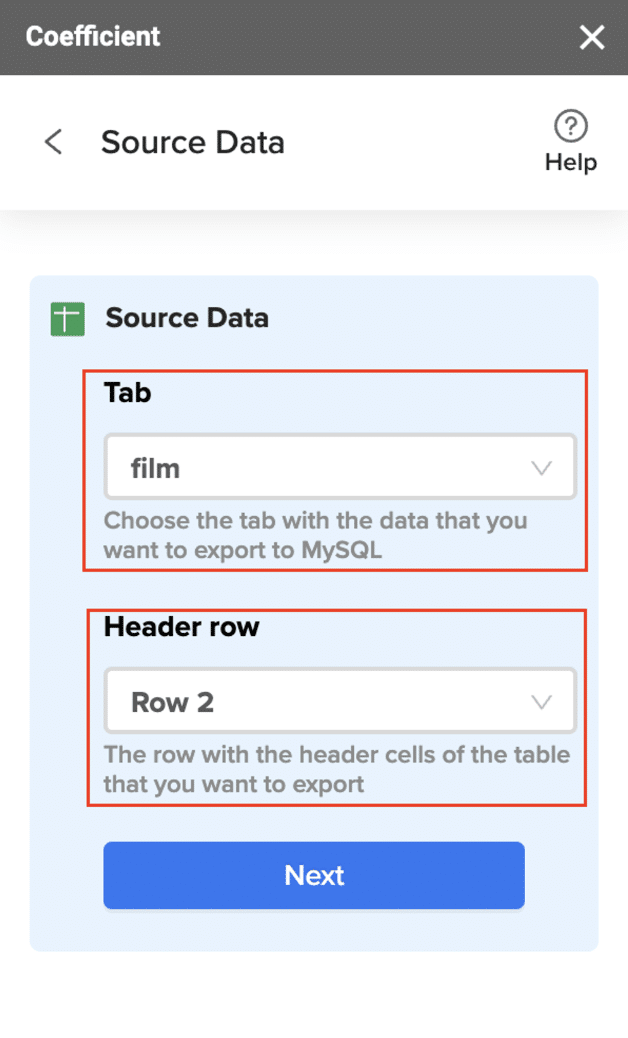Open the Header row dropdown showing Row 2
Image resolution: width=628 pixels, height=1038 pixels.
(x=340, y=702)
